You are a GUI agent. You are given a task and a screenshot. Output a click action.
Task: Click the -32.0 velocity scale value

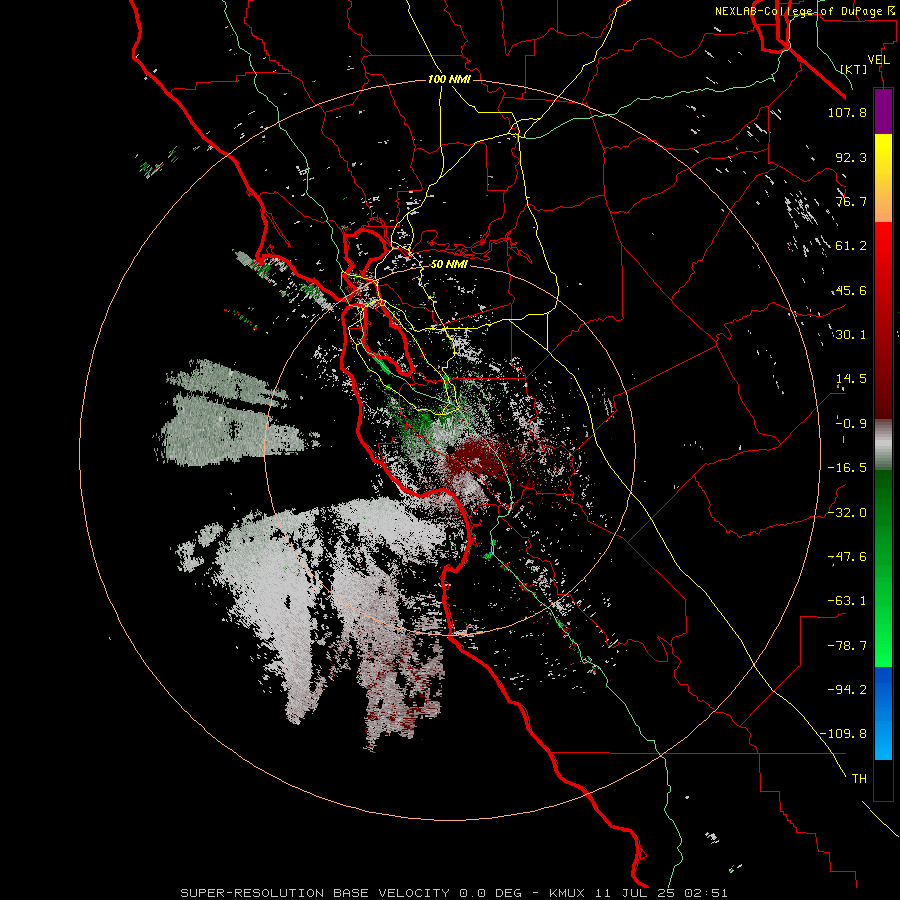pos(847,513)
